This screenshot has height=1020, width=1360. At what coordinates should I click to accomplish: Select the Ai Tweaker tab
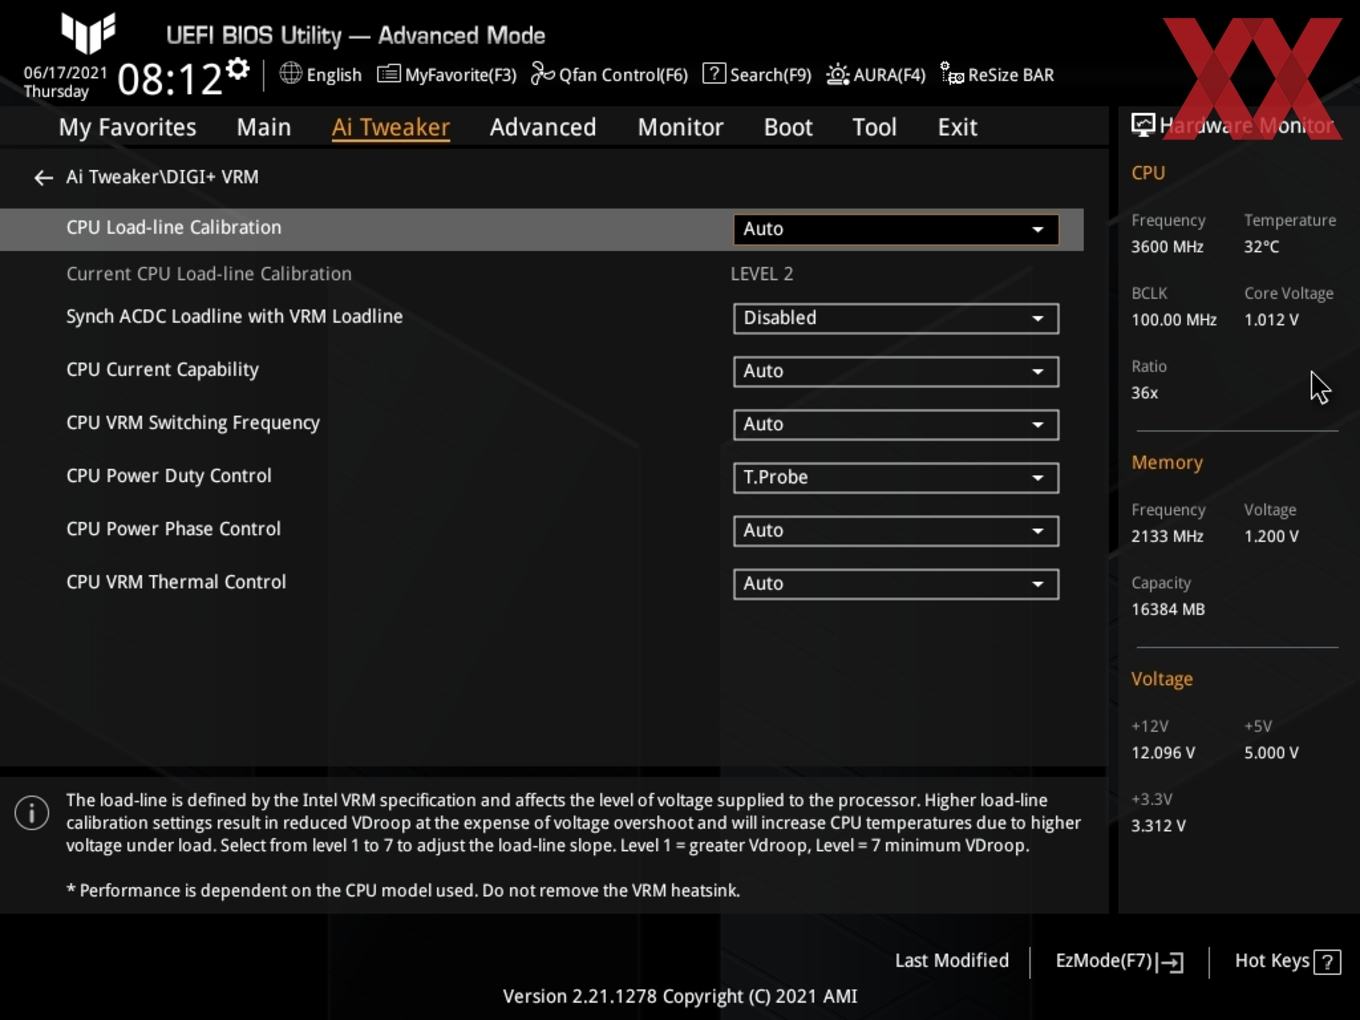coord(390,127)
